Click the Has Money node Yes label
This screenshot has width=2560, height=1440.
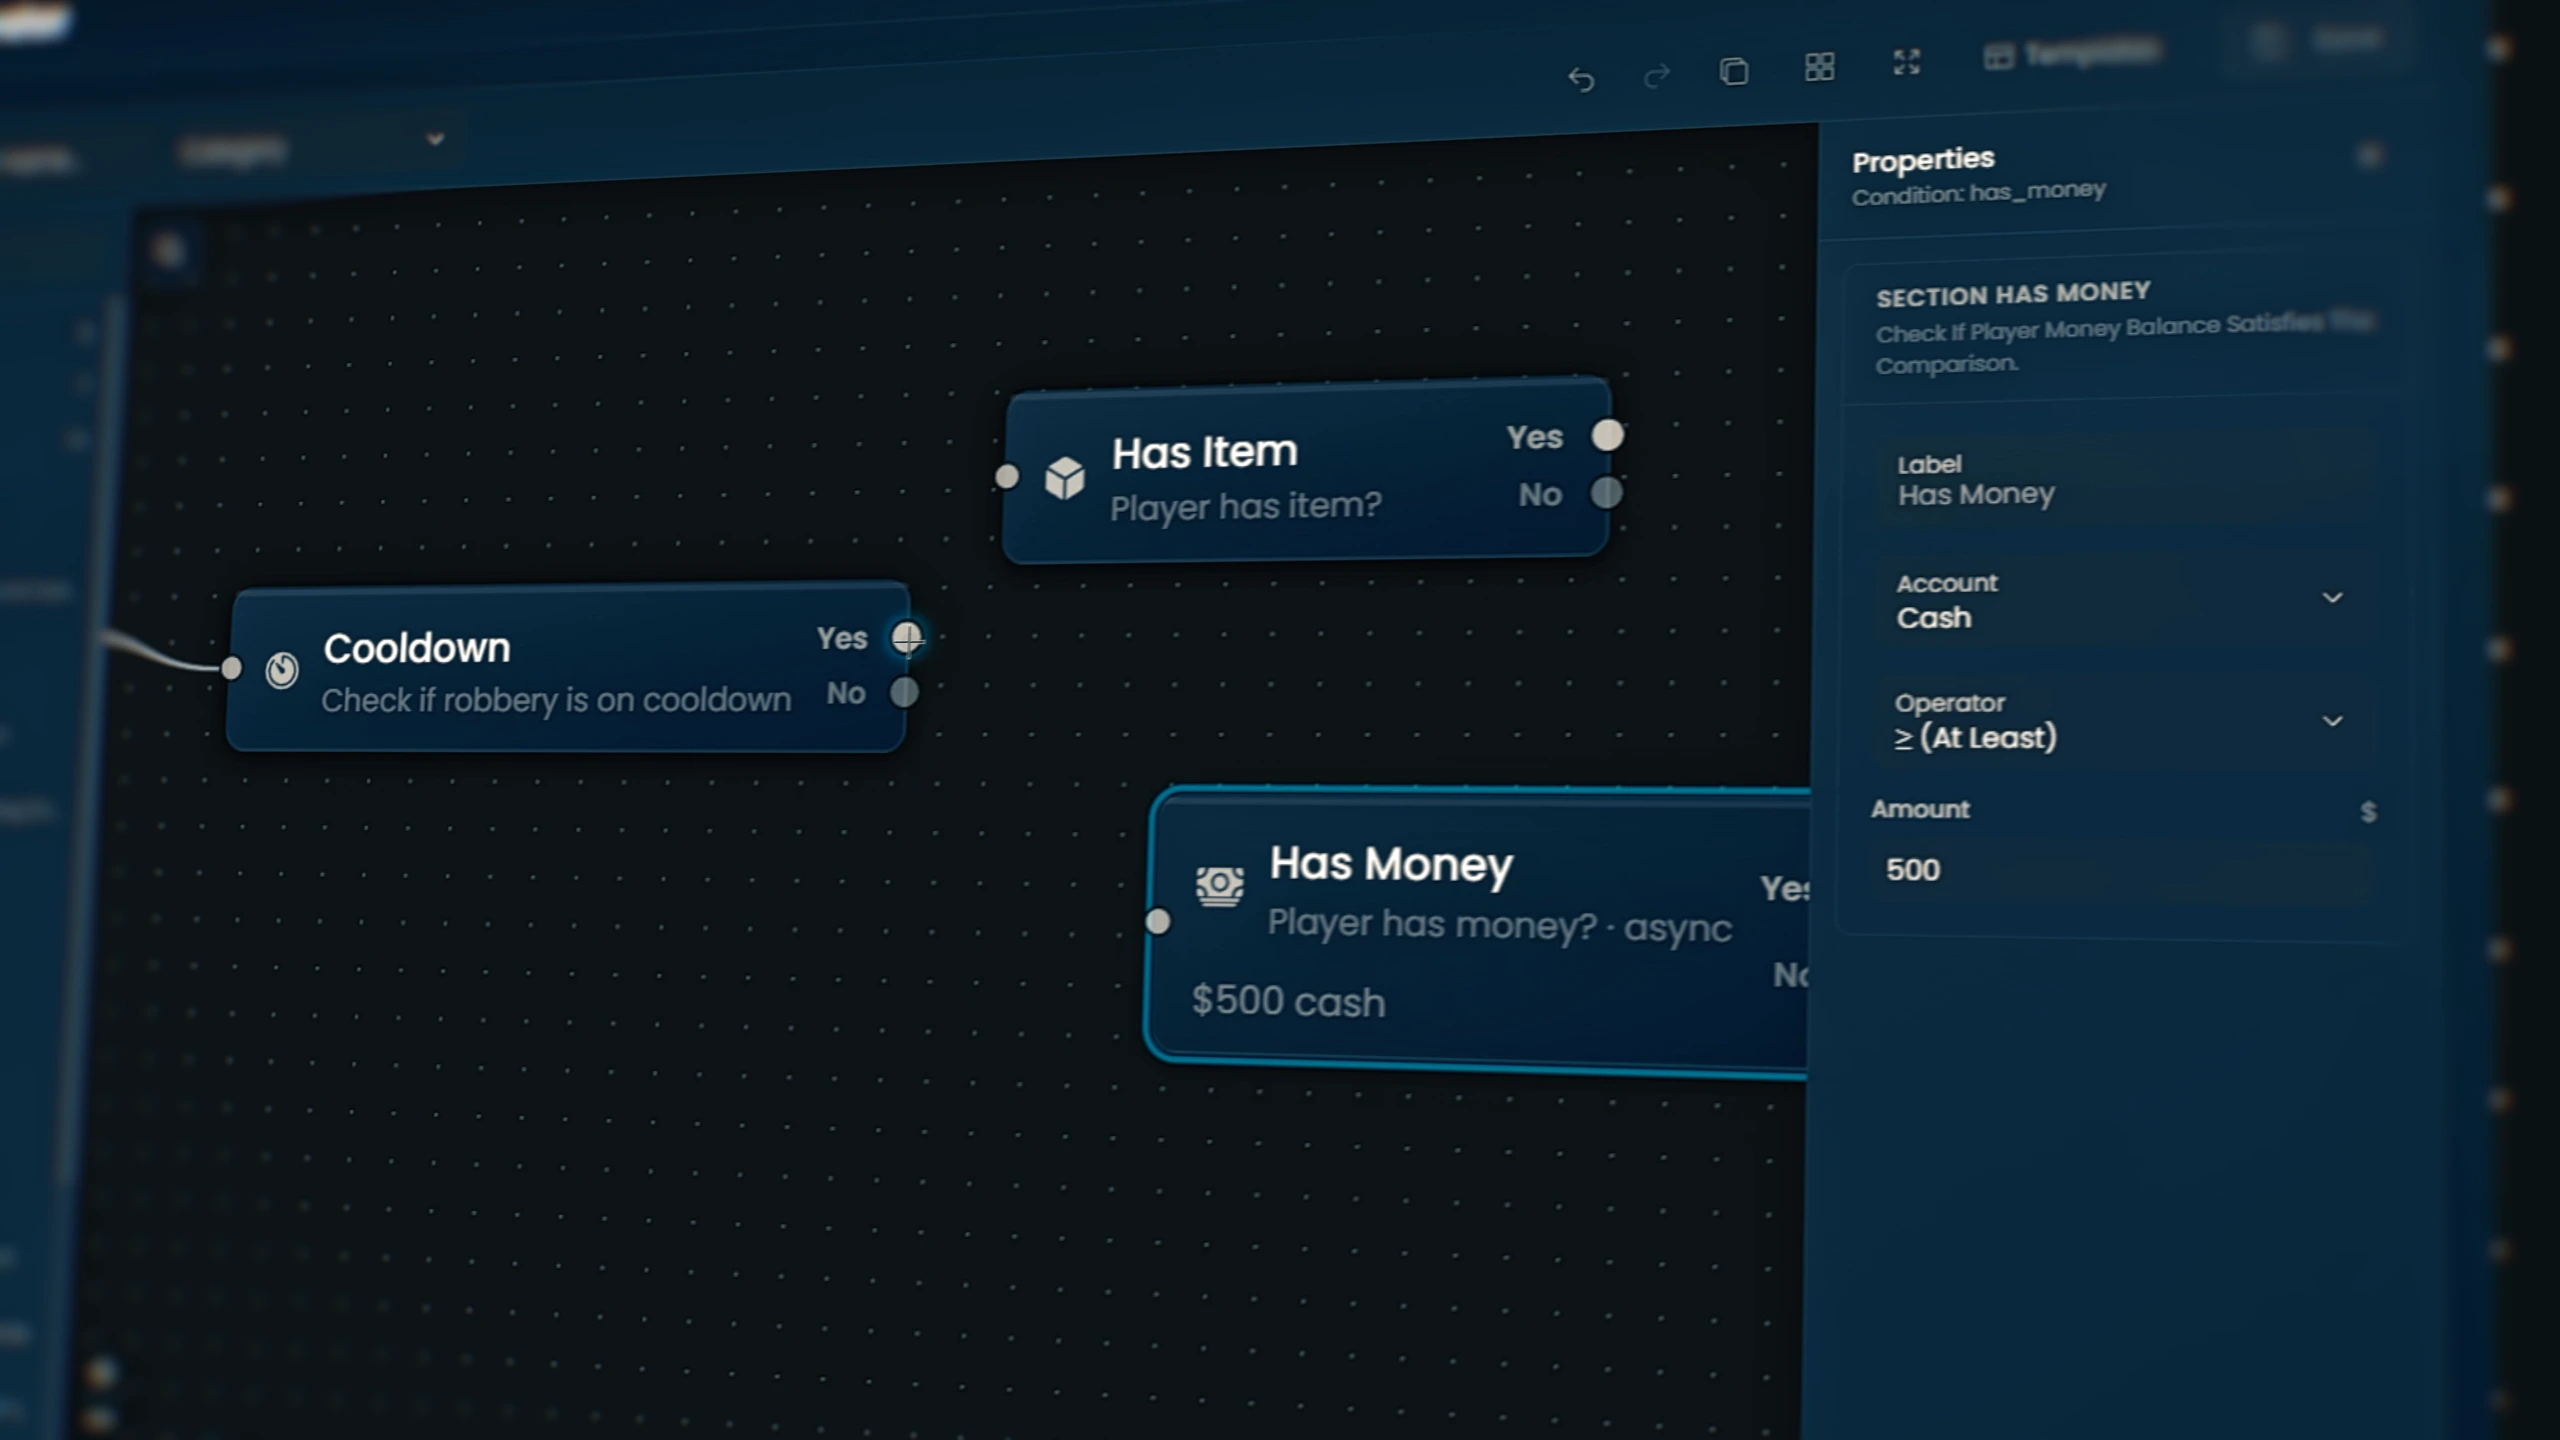pos(1784,888)
